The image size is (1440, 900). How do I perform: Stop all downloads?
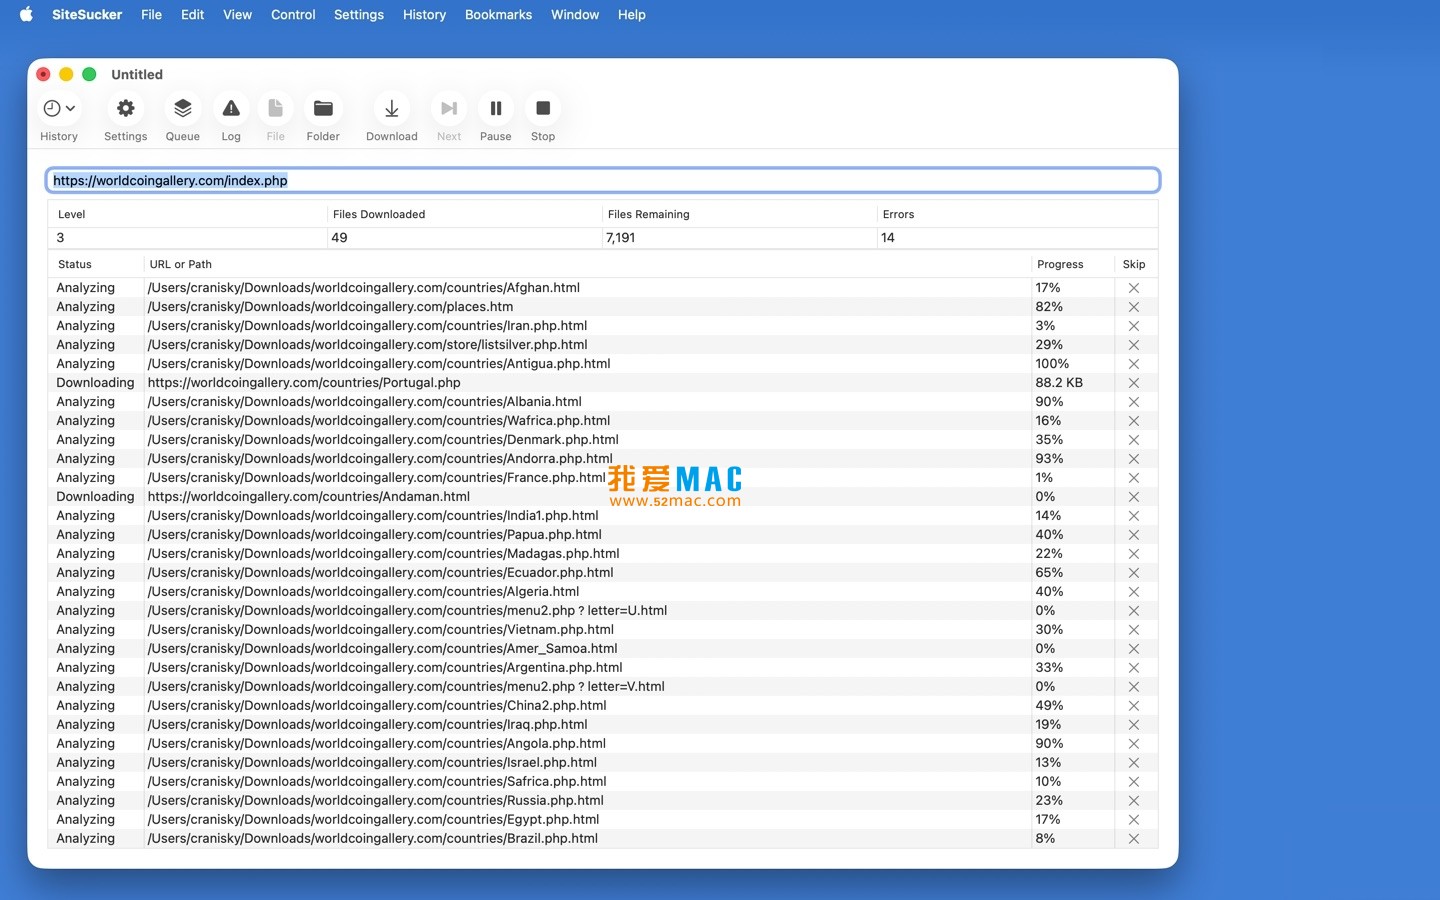(543, 108)
